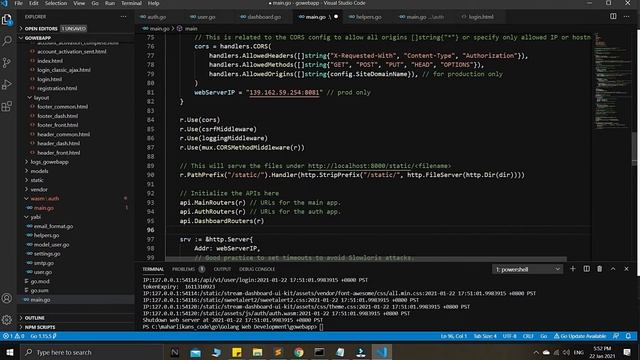The image size is (640, 360).
Task: Expand the Outline section
Action: pyautogui.click(x=34, y=318)
